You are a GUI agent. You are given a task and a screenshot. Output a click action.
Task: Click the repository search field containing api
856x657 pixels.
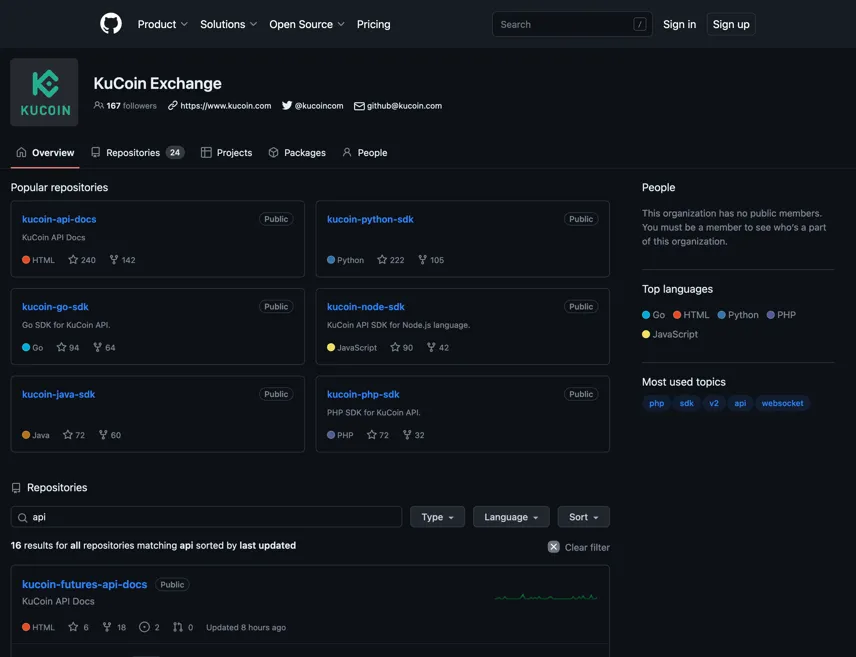tap(206, 517)
